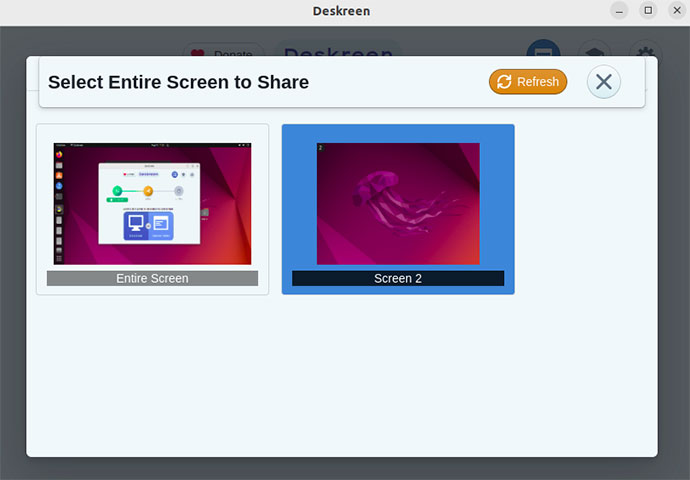Close the Deskreen window
The image size is (690, 480).
pyautogui.click(x=677, y=11)
